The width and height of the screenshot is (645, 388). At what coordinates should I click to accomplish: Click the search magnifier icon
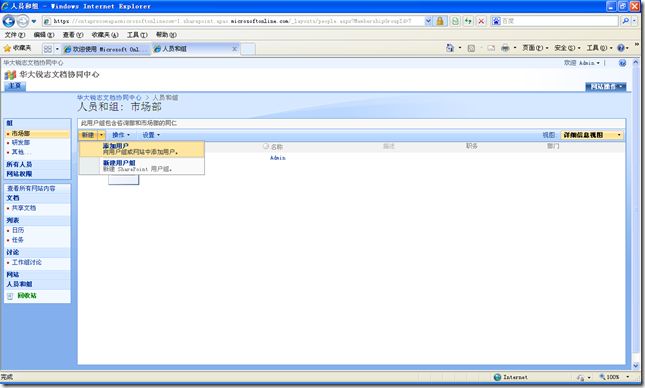[625, 21]
